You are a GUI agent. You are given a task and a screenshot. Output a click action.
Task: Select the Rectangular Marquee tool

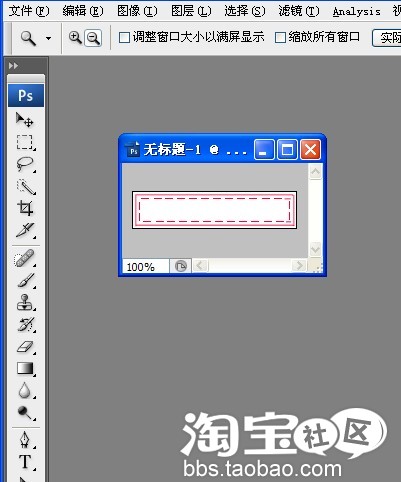coord(25,142)
